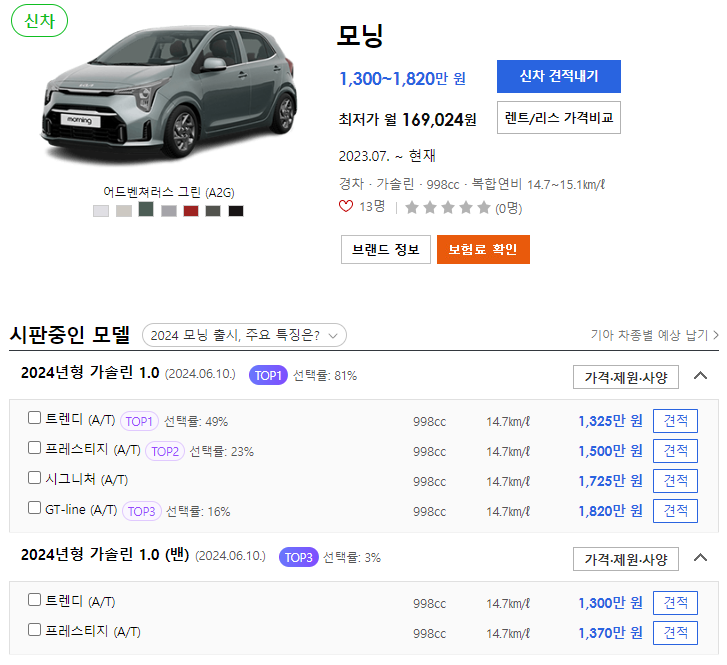Click the 모닝 car image

[169, 93]
